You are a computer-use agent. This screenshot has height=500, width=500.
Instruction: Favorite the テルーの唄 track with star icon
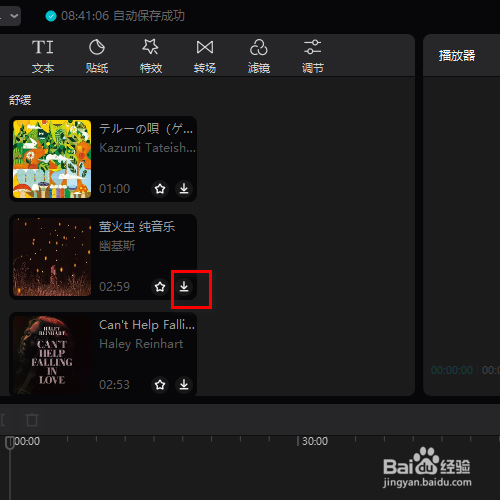[x=160, y=189]
